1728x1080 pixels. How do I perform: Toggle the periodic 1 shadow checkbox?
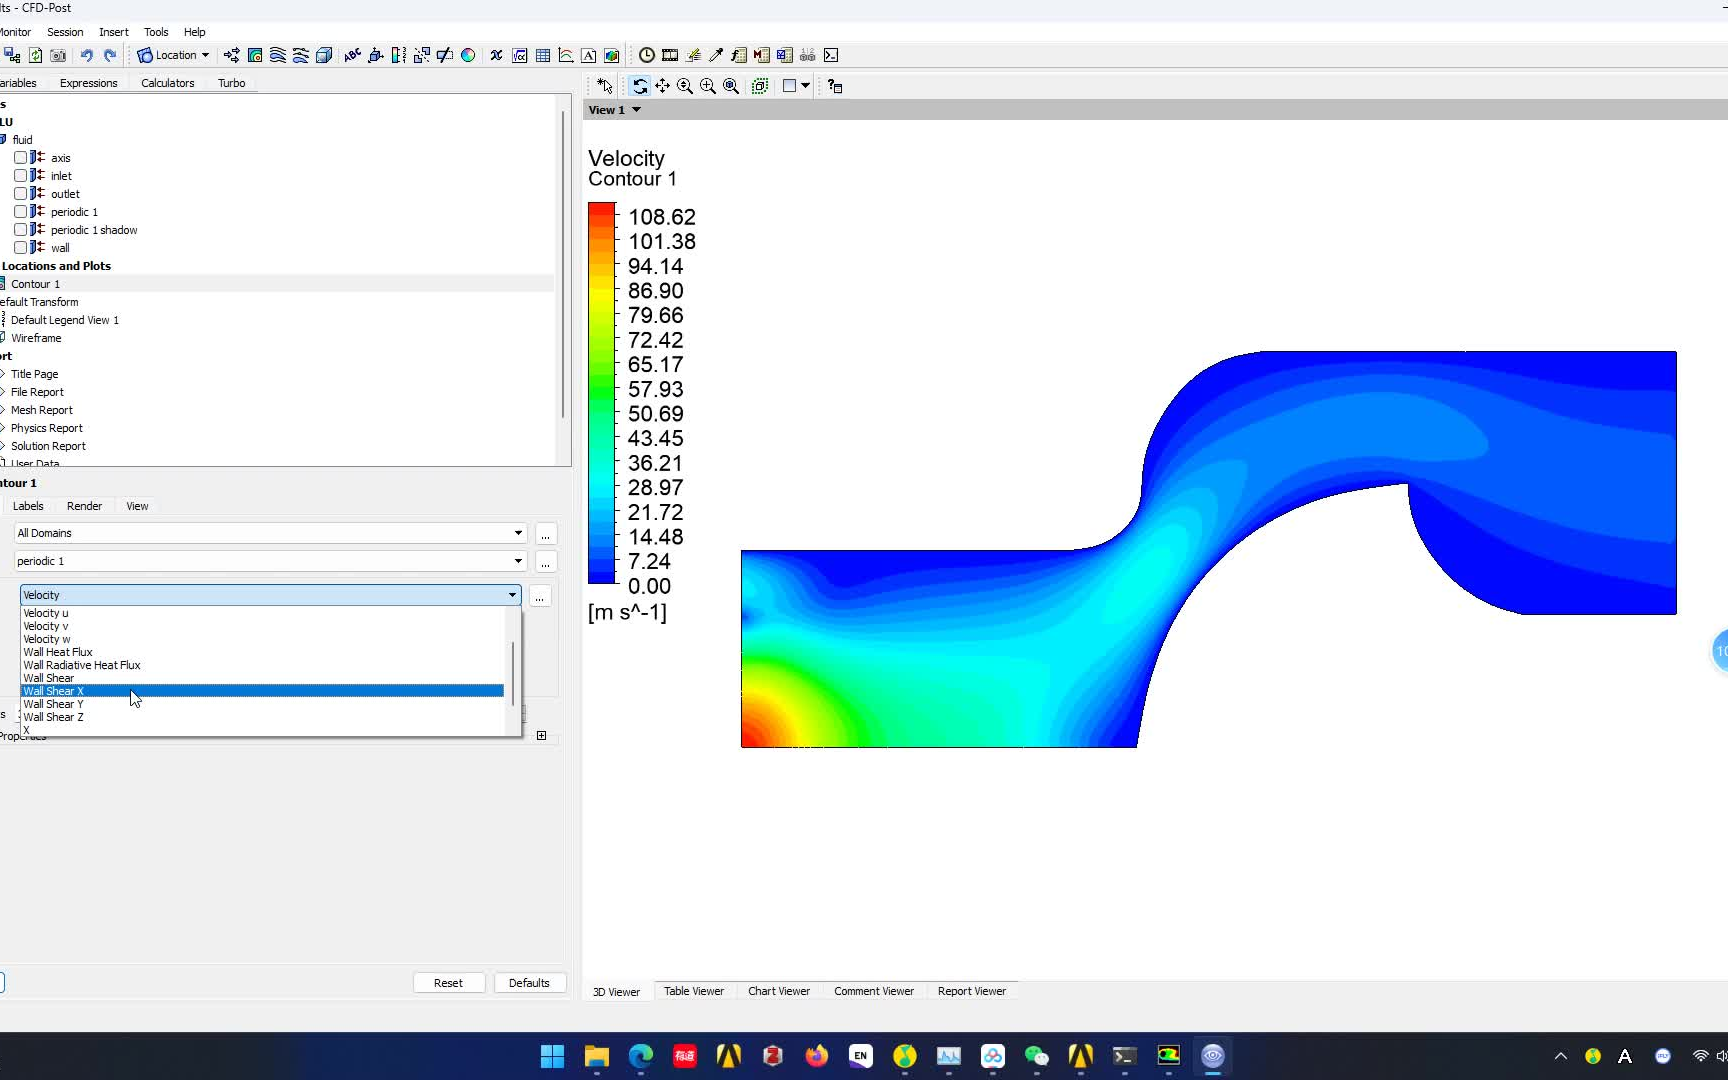click(x=22, y=229)
